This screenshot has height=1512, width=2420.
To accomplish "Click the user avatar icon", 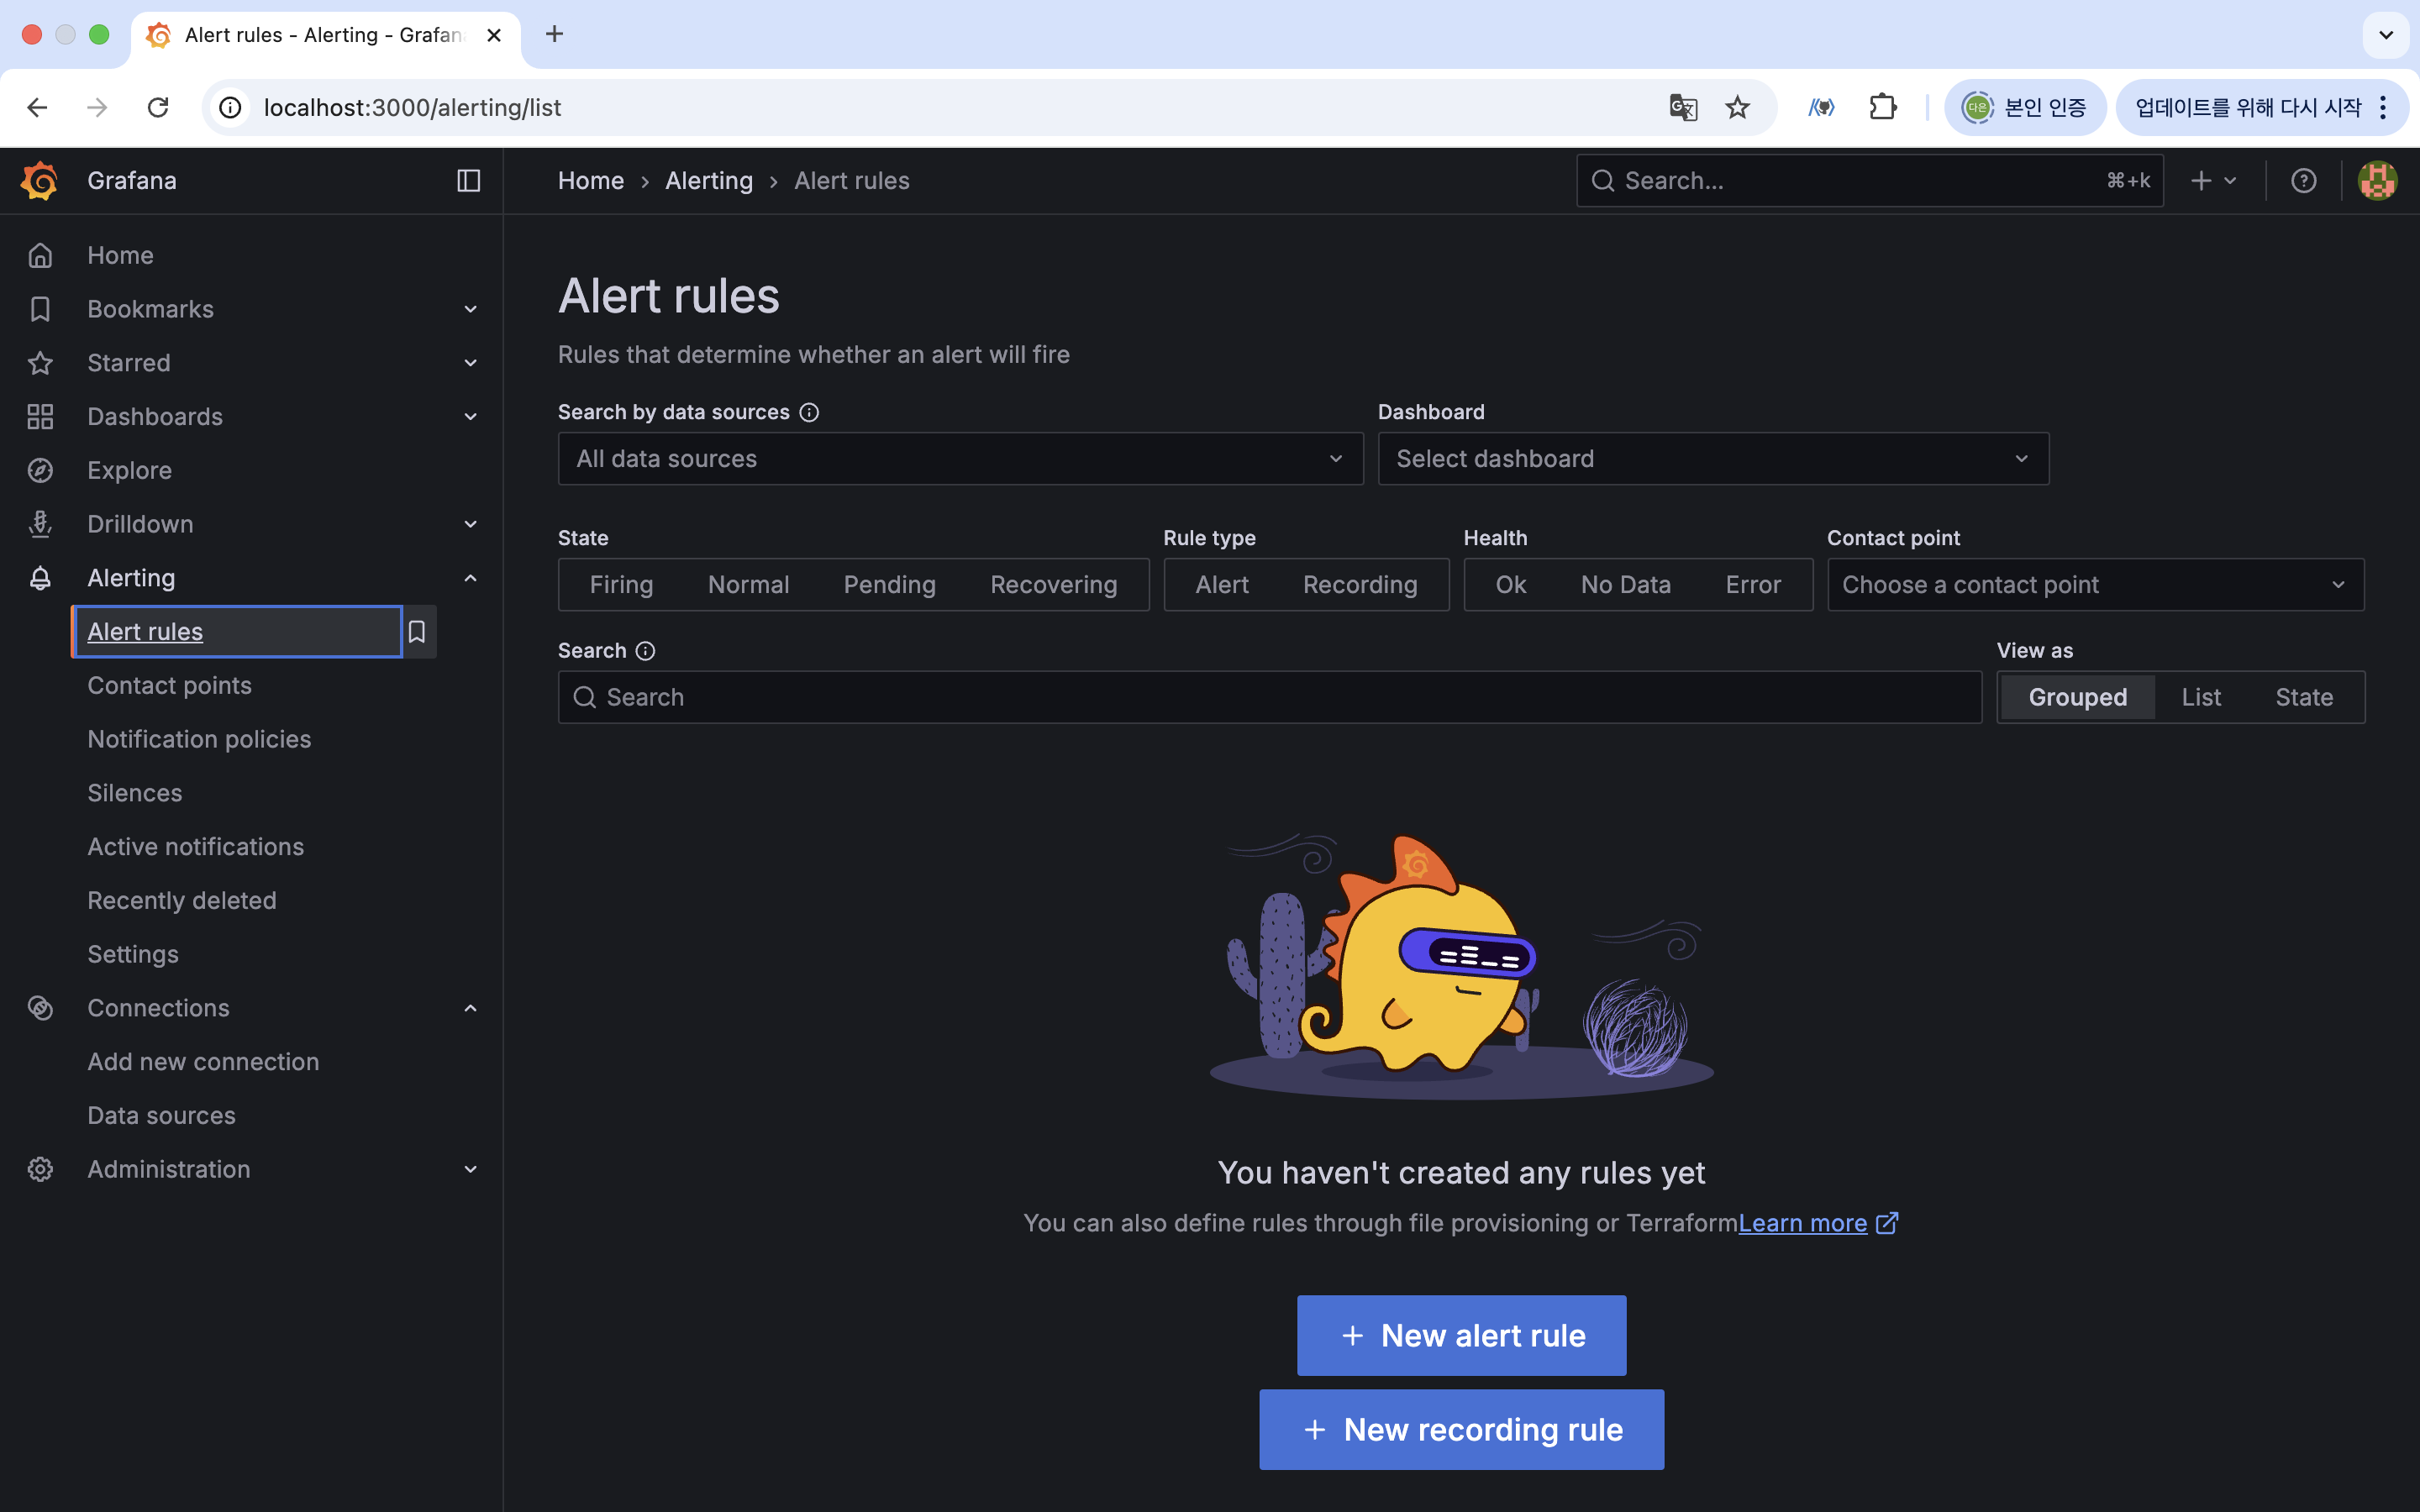I will [2376, 181].
